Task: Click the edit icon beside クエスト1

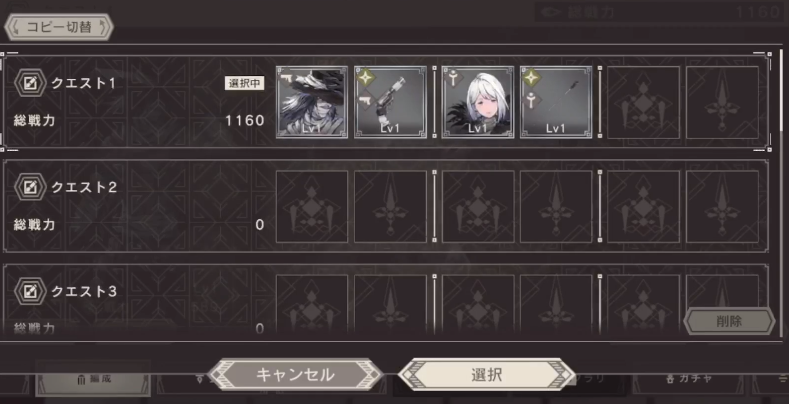Action: (30, 83)
